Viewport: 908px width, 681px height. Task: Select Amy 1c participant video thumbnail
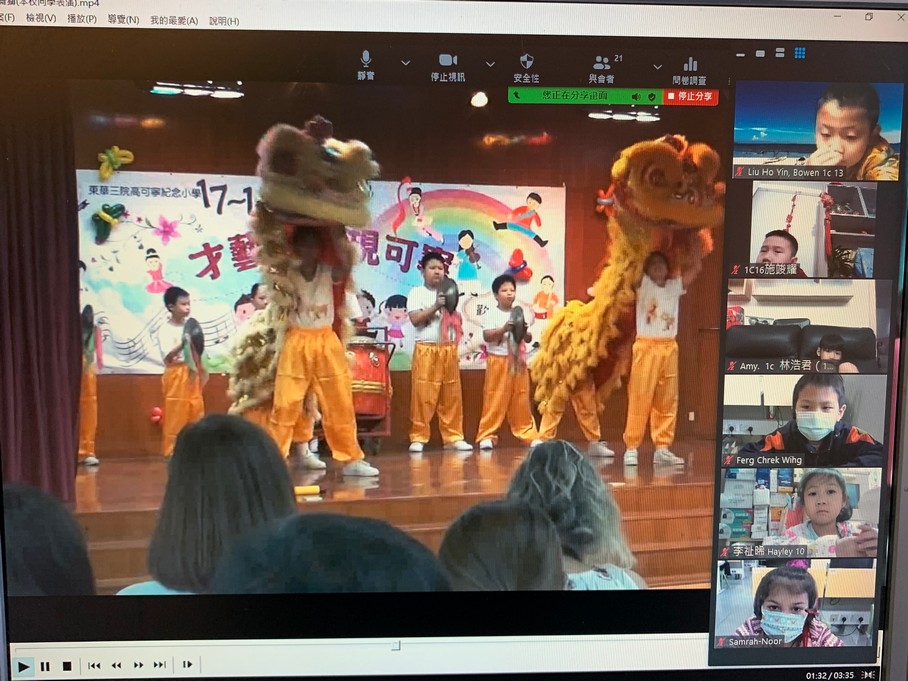pos(806,326)
